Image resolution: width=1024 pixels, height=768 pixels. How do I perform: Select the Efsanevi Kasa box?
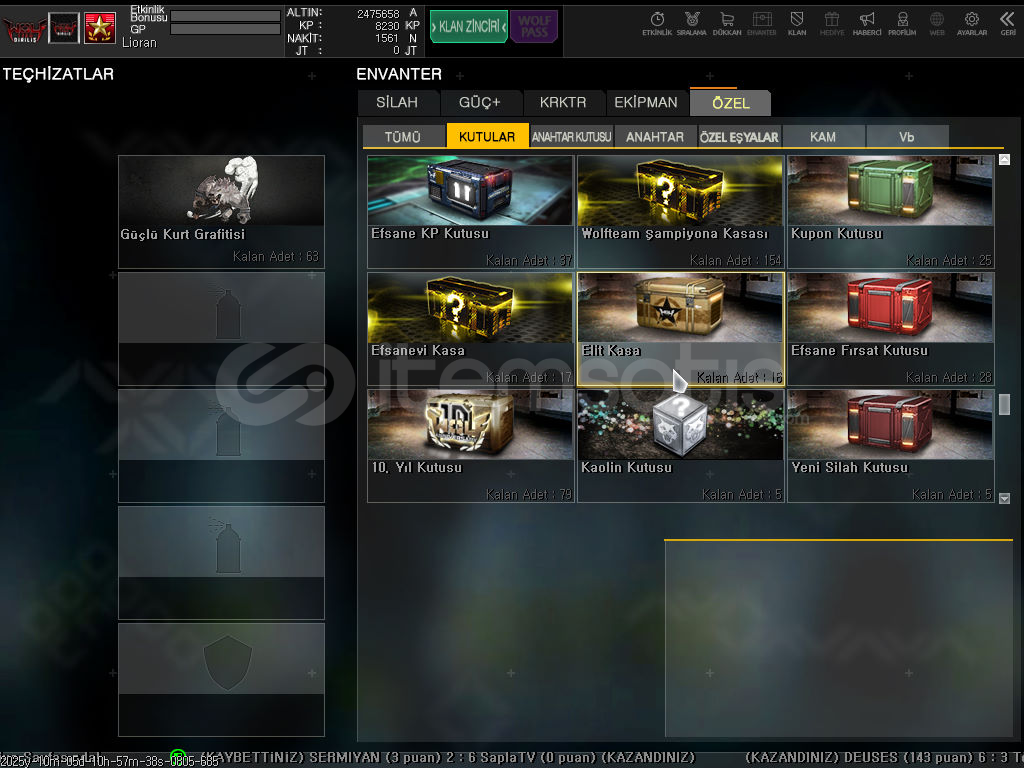click(470, 329)
